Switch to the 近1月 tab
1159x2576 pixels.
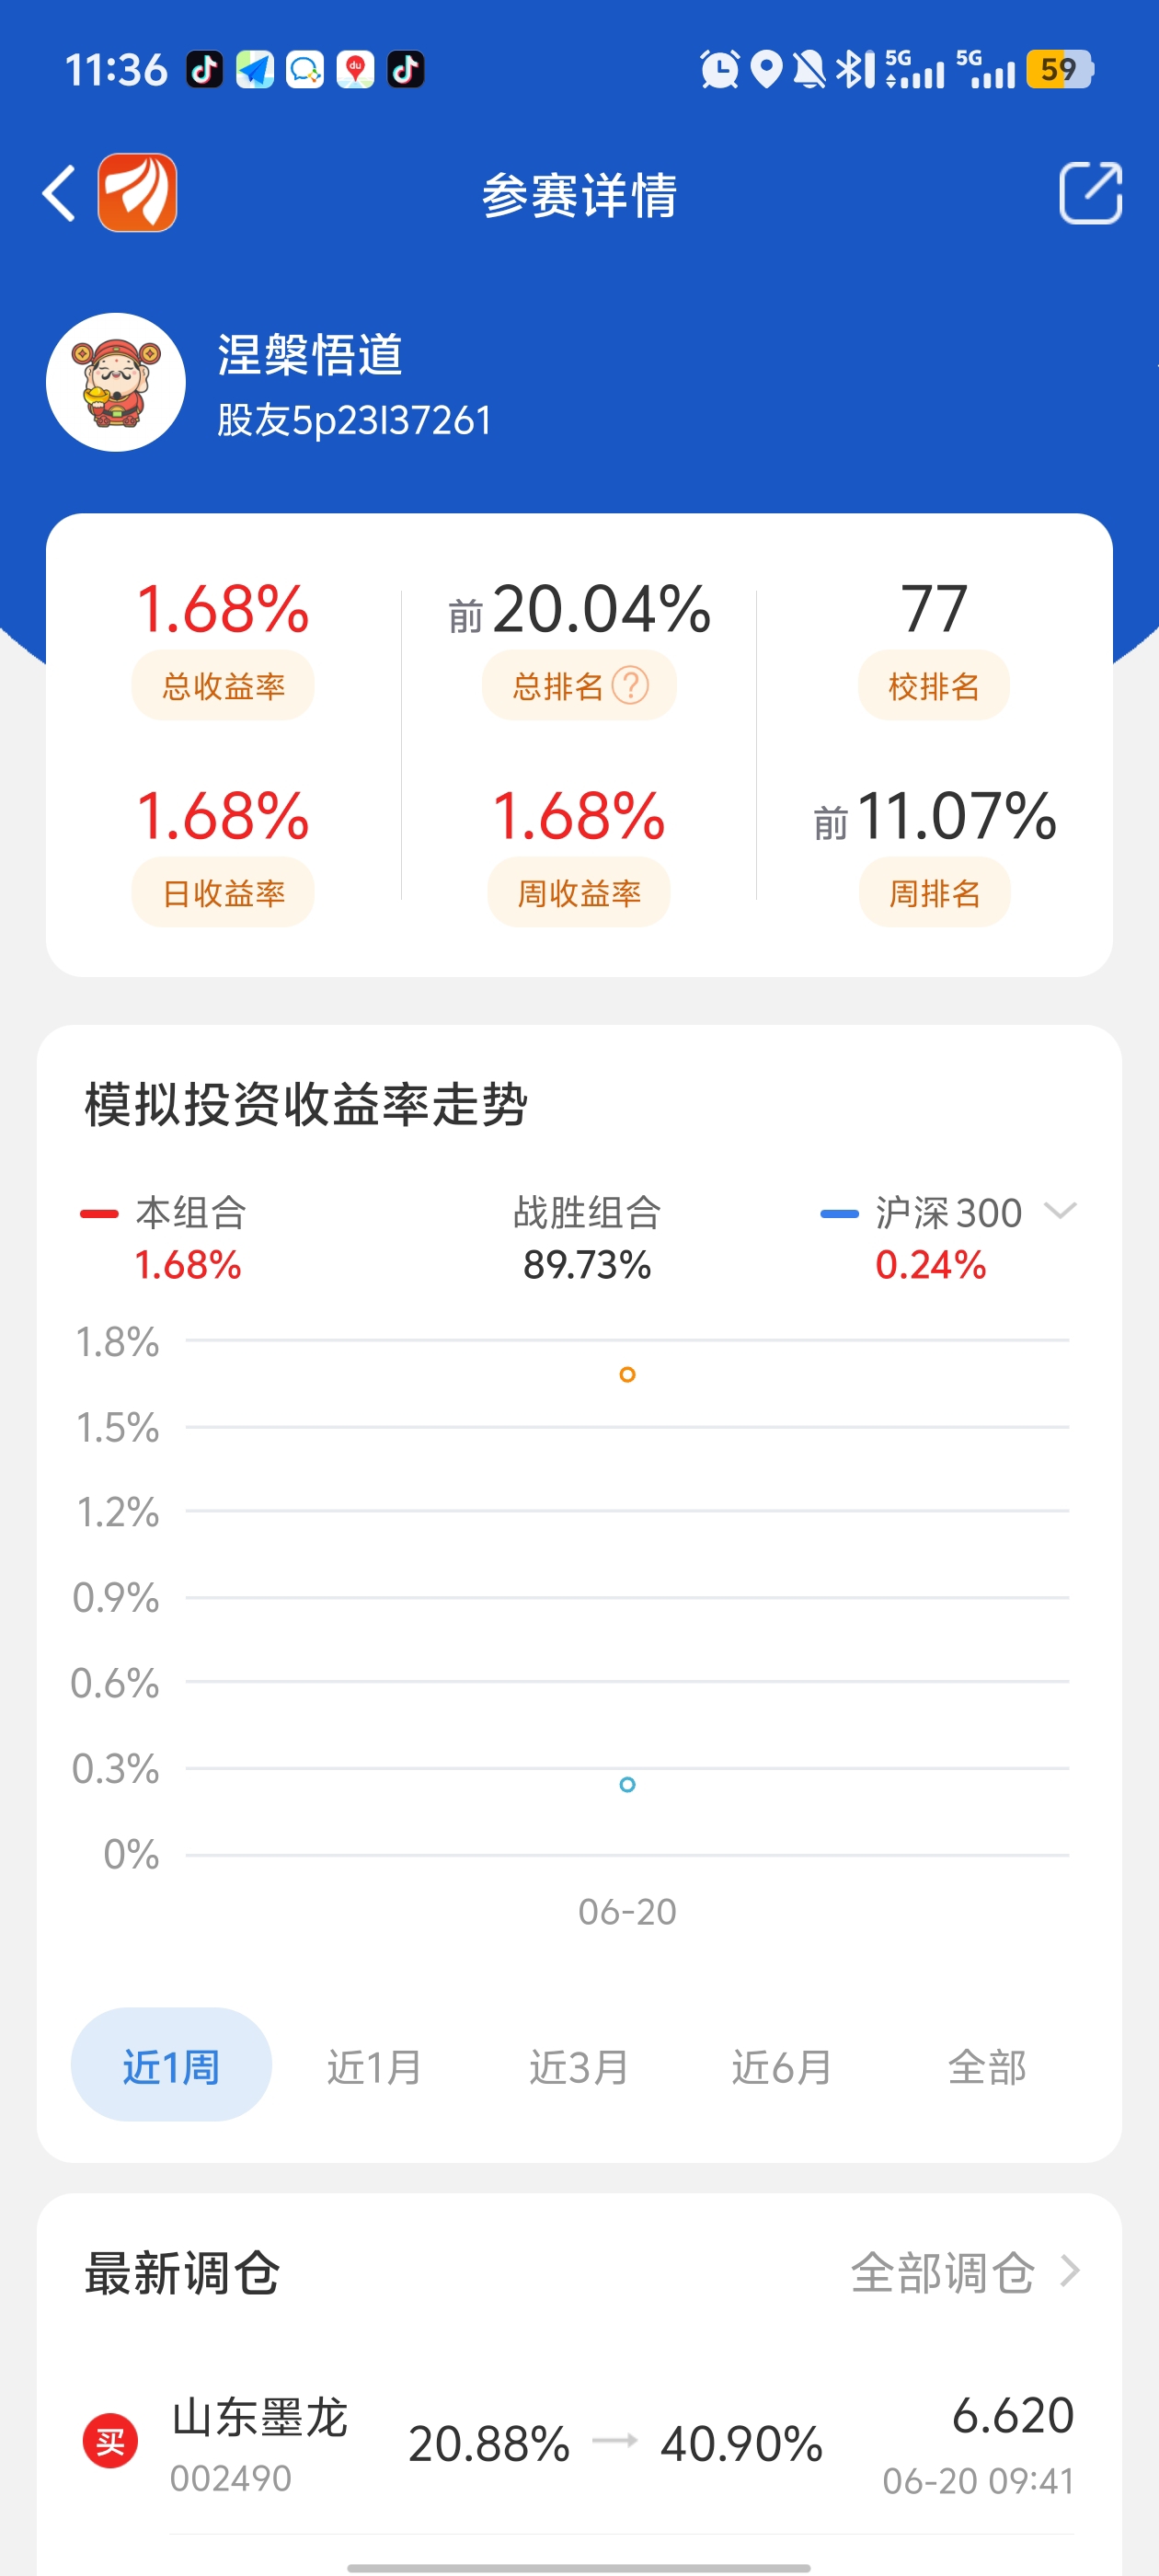coord(375,2065)
